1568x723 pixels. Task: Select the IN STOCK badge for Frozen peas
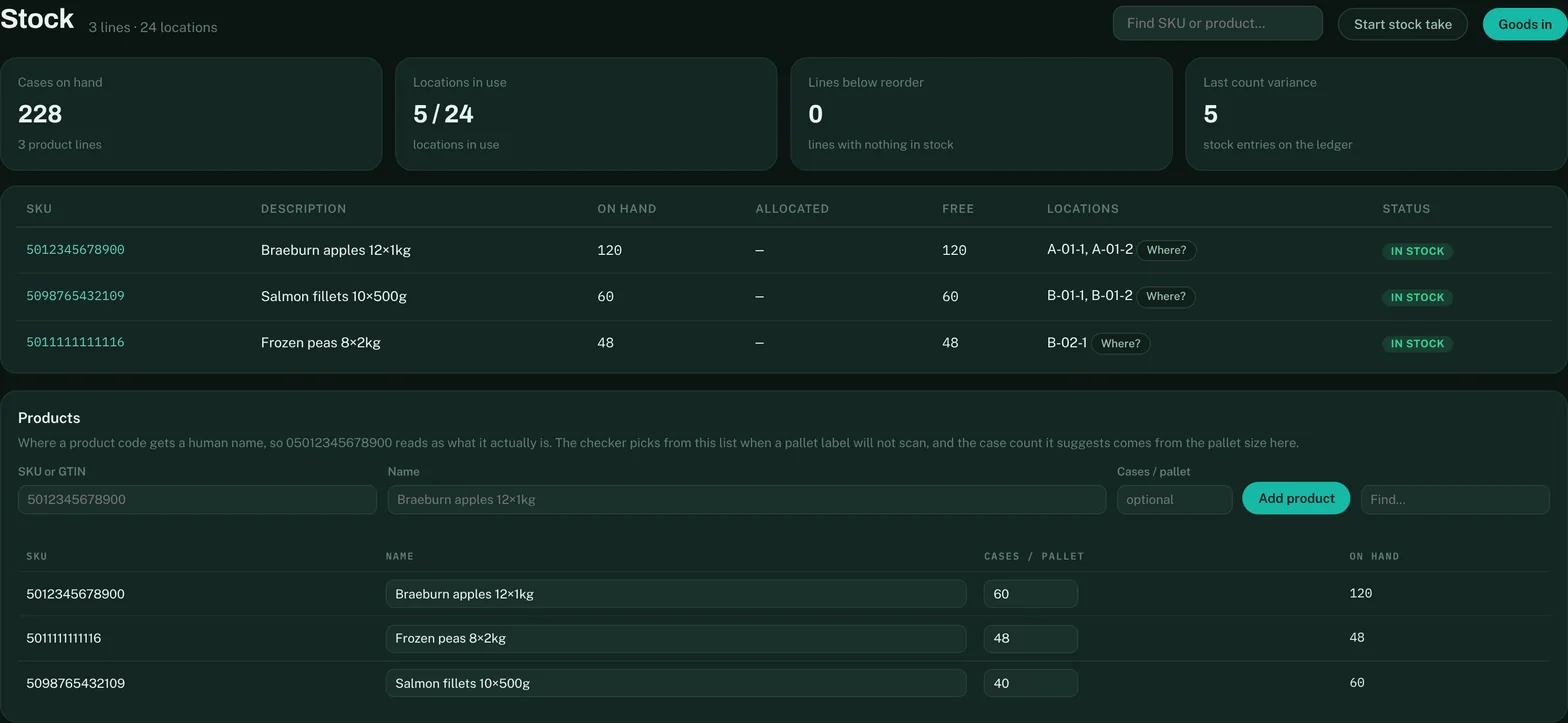tap(1417, 343)
